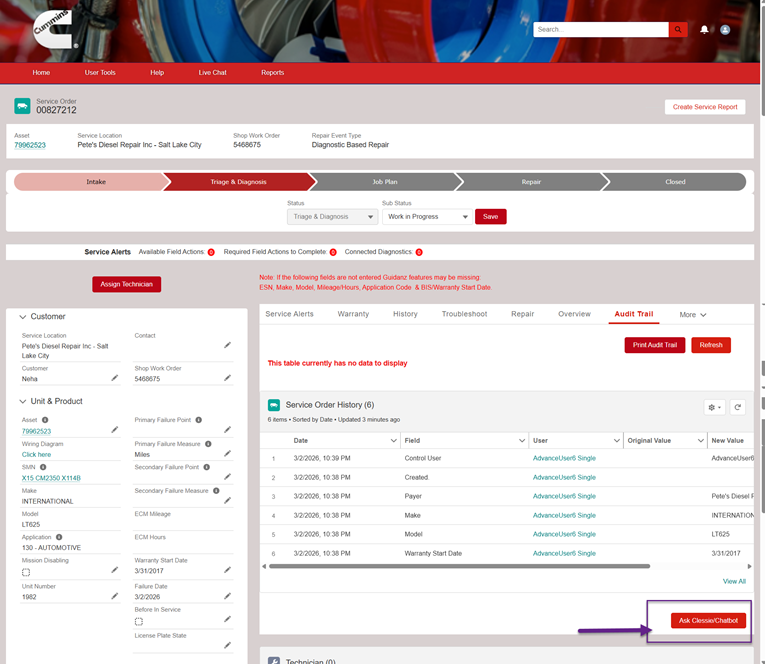765x664 pixels.
Task: Click the search magnifier button
Action: click(x=678, y=30)
